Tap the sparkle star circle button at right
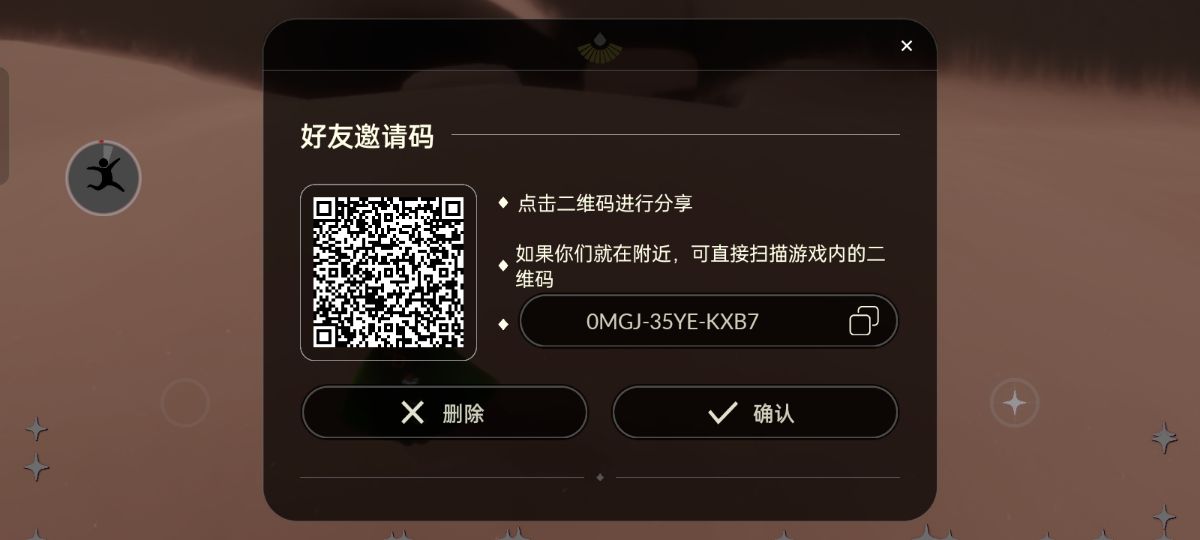 [1014, 403]
